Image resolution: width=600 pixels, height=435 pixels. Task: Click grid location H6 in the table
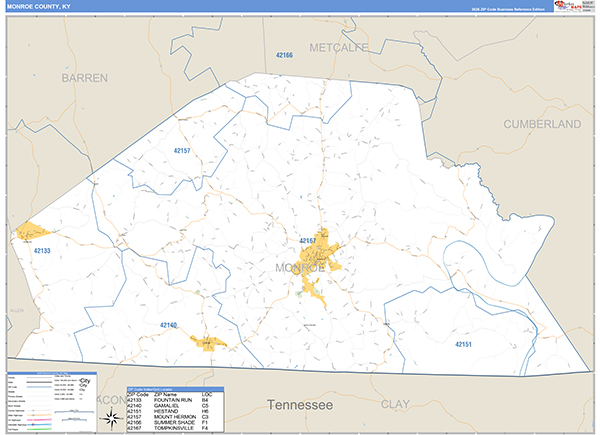[205, 411]
